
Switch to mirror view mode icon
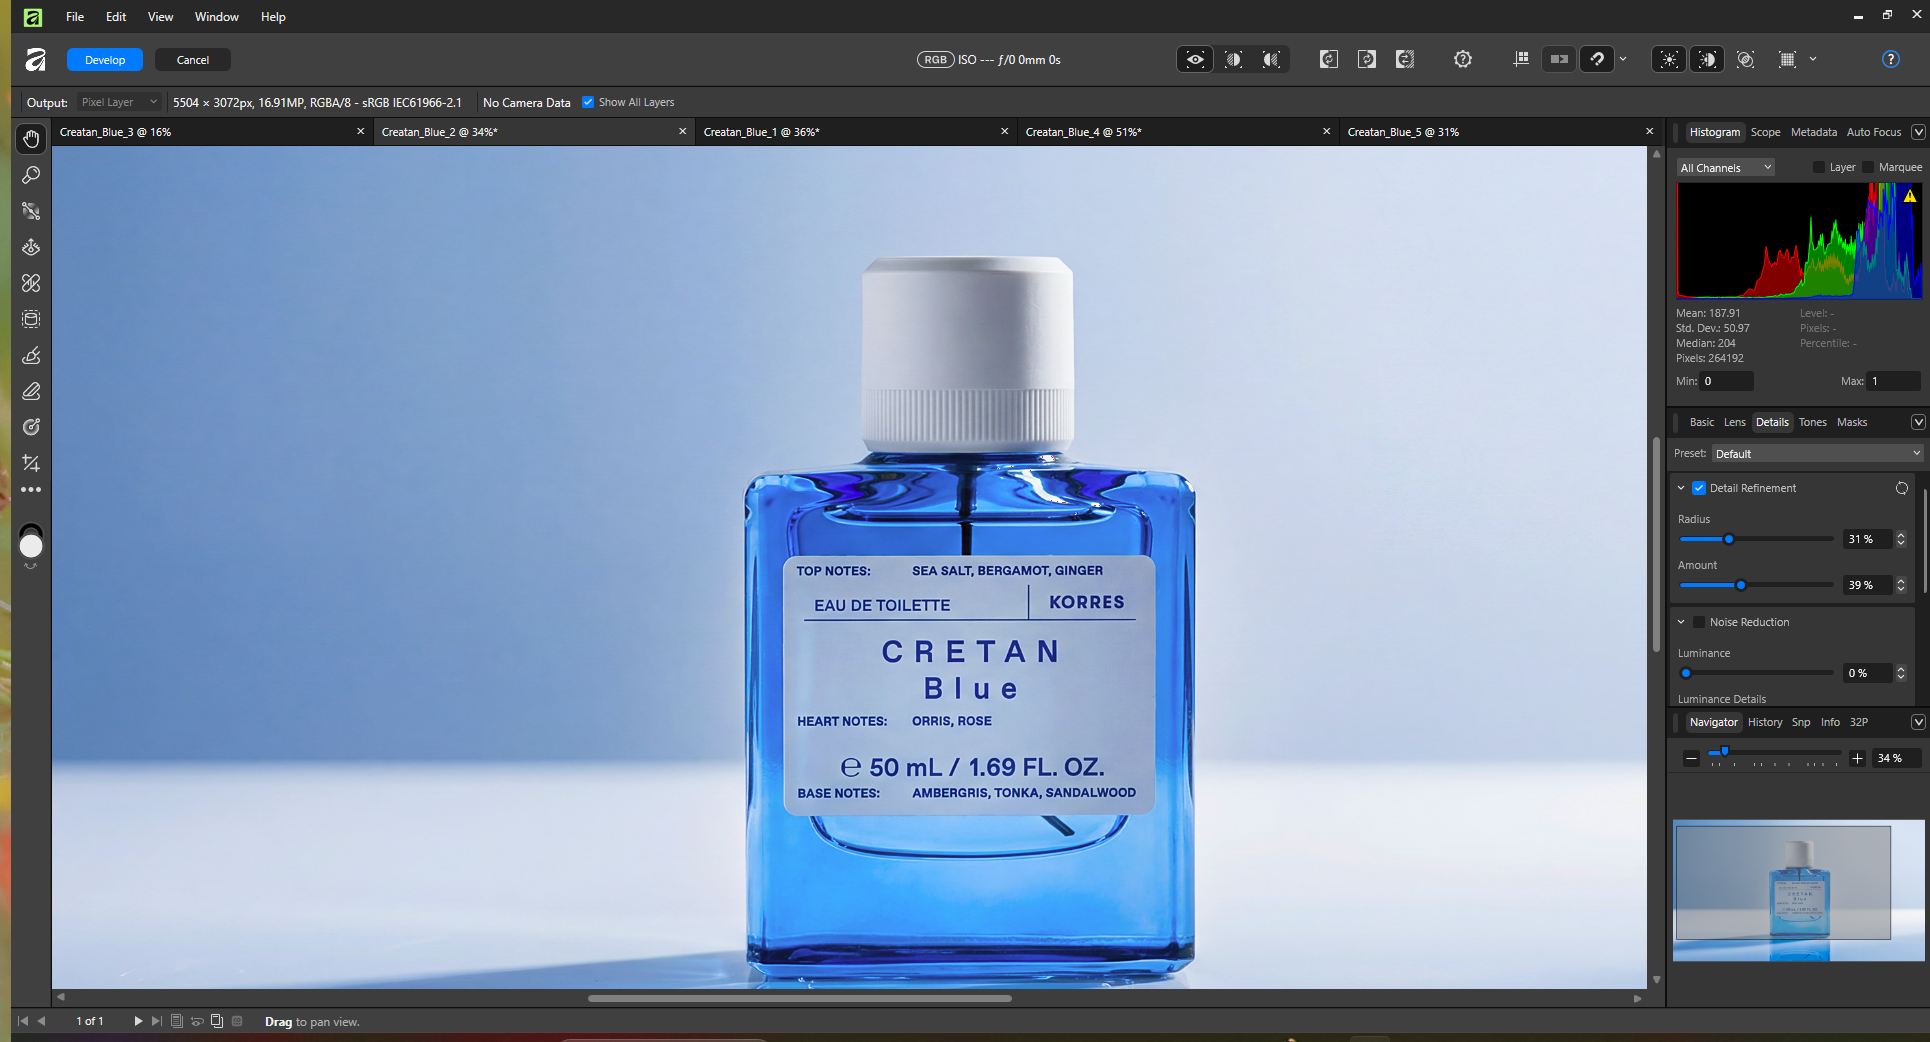[1271, 60]
